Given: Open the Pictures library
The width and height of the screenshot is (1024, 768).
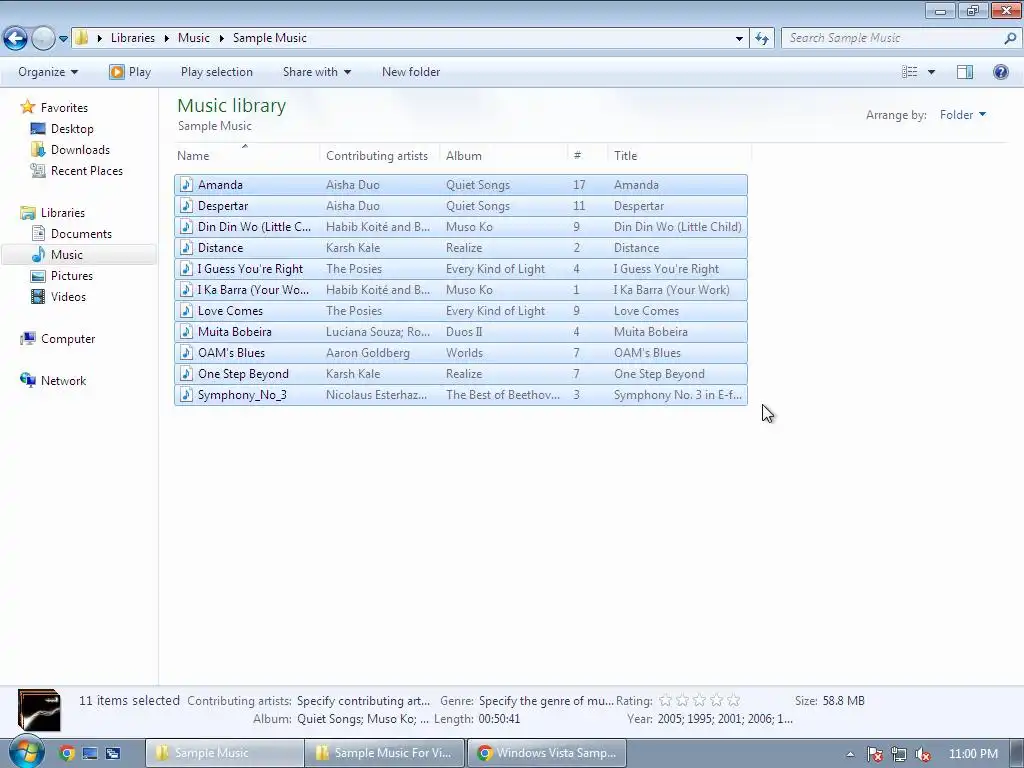Looking at the screenshot, I should pos(72,276).
